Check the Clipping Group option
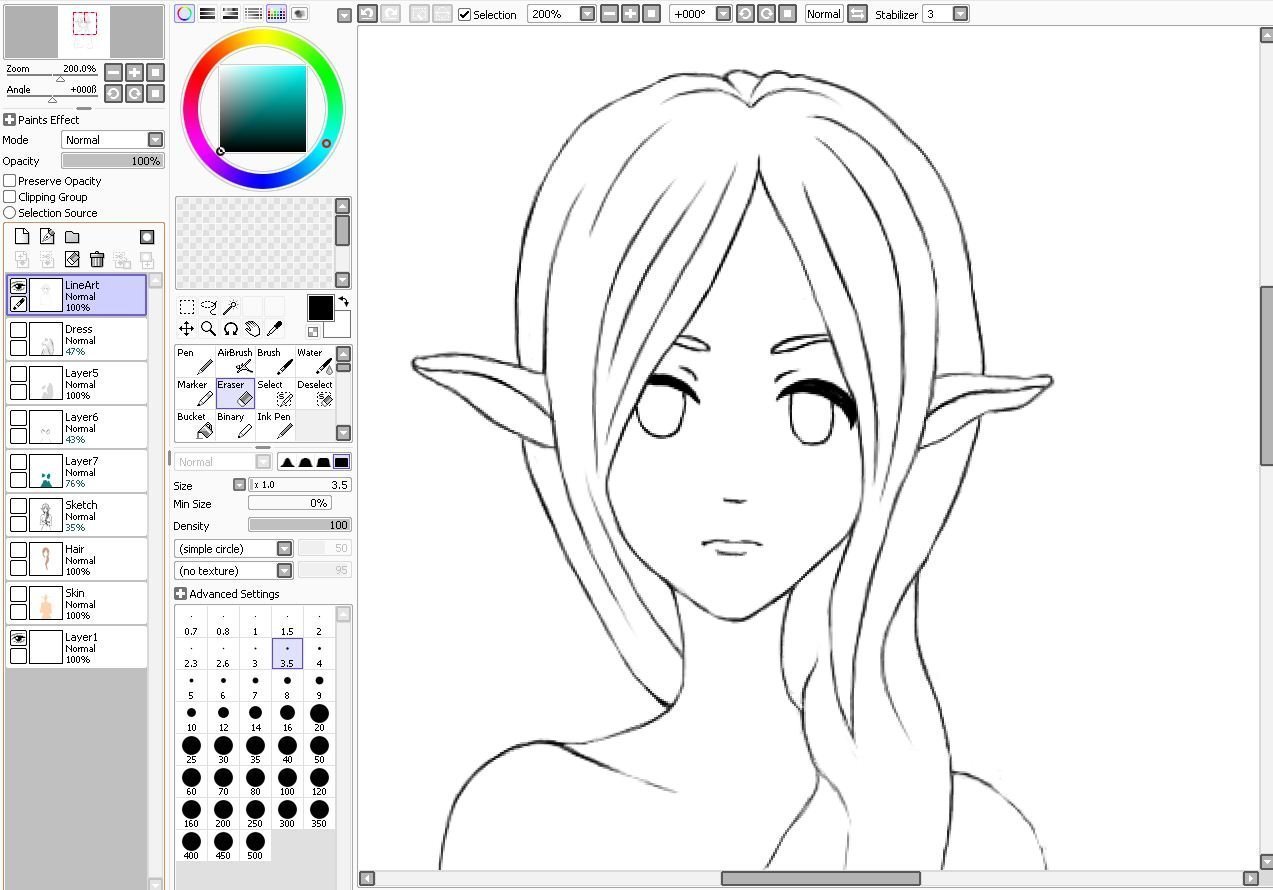Viewport: 1273px width, 890px height. (10, 197)
